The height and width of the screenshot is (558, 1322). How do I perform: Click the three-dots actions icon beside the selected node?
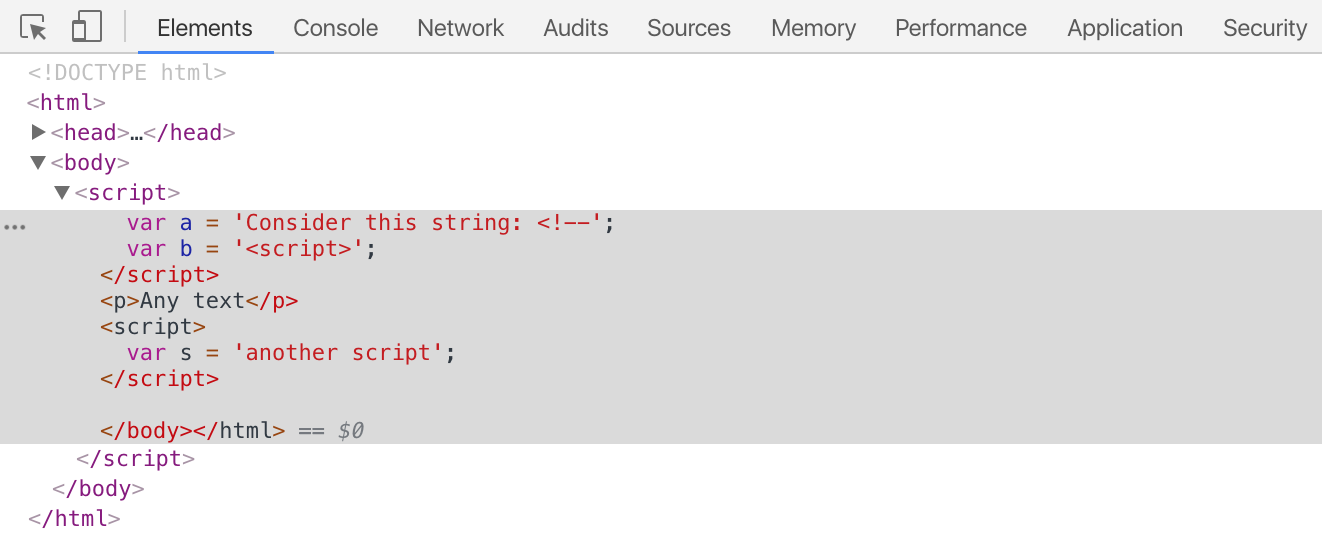[x=14, y=227]
